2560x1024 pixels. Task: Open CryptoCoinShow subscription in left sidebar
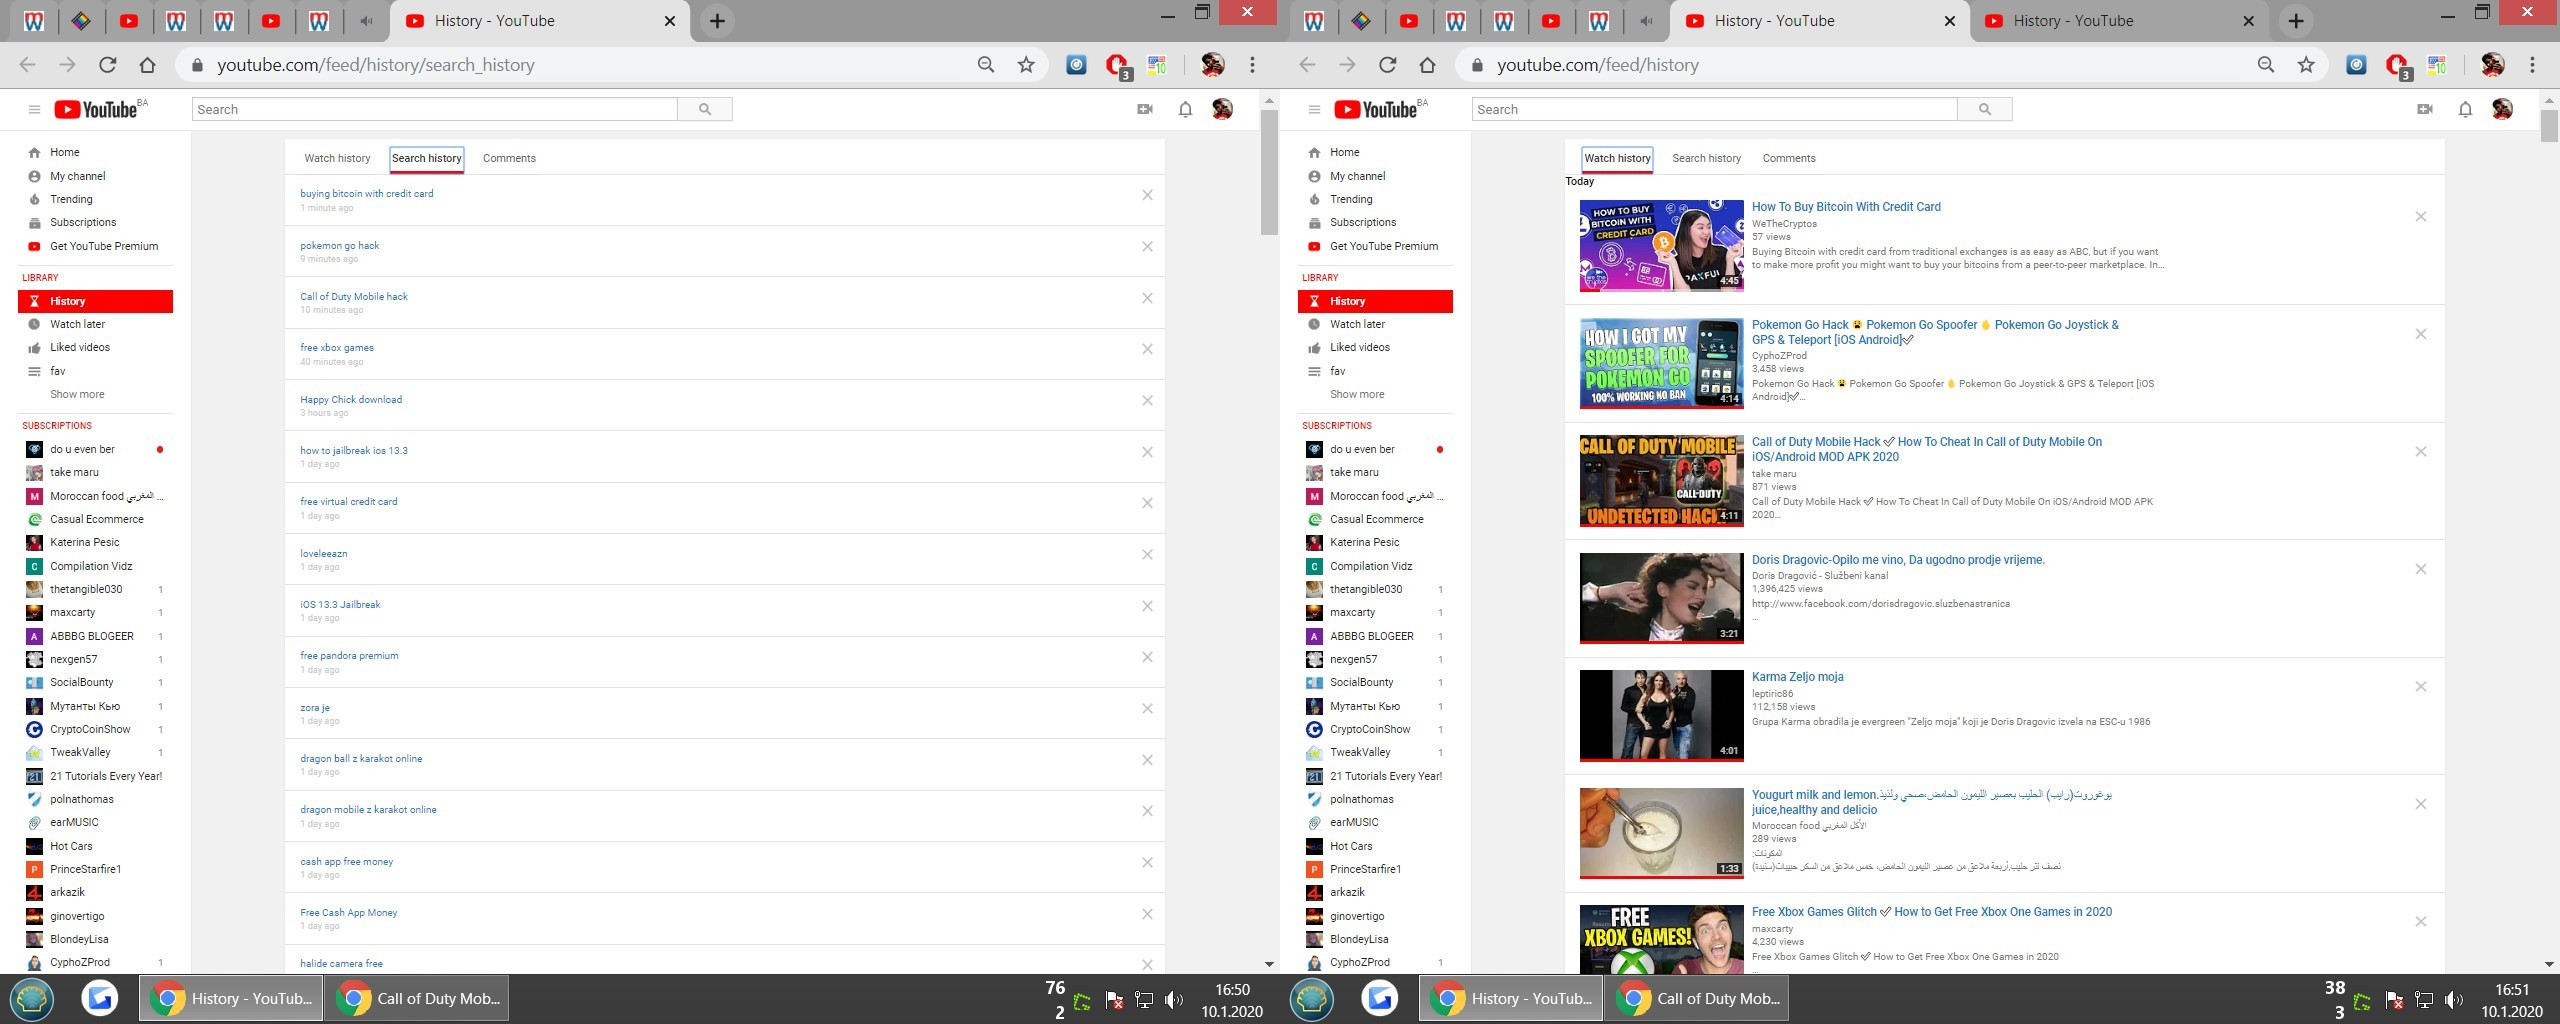(90, 729)
